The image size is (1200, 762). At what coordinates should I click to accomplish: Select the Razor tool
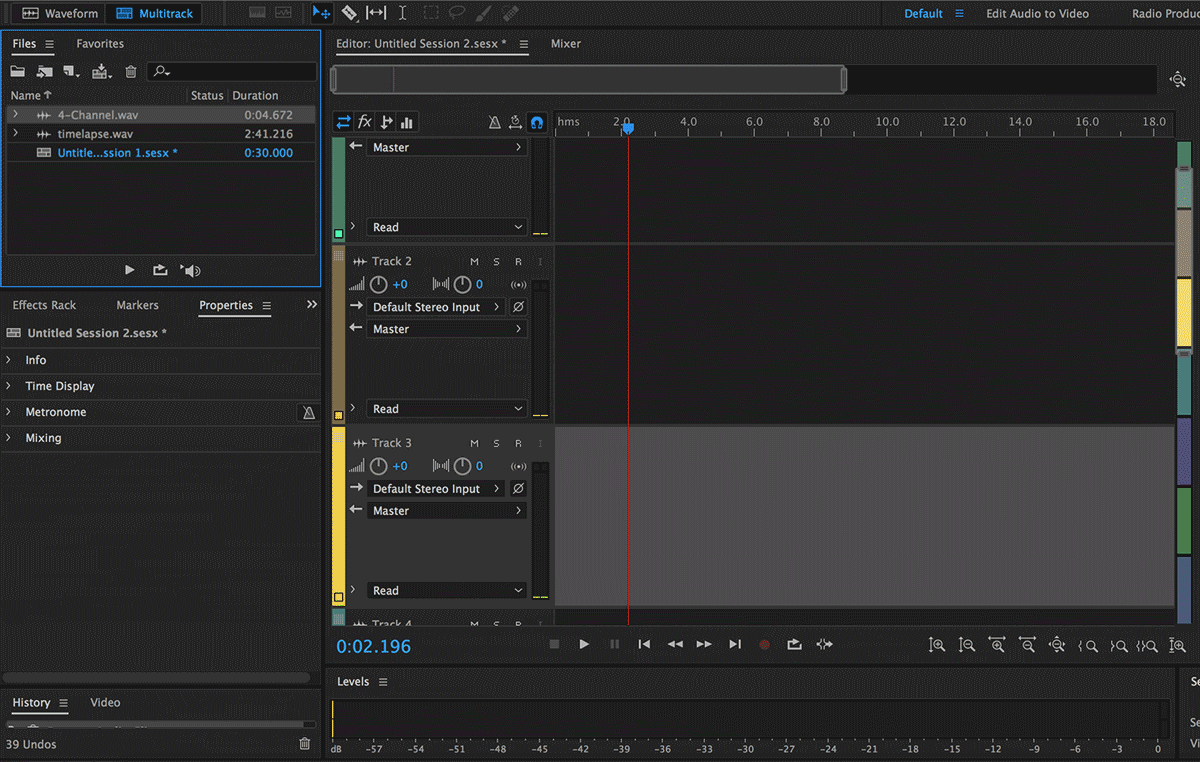click(x=350, y=13)
